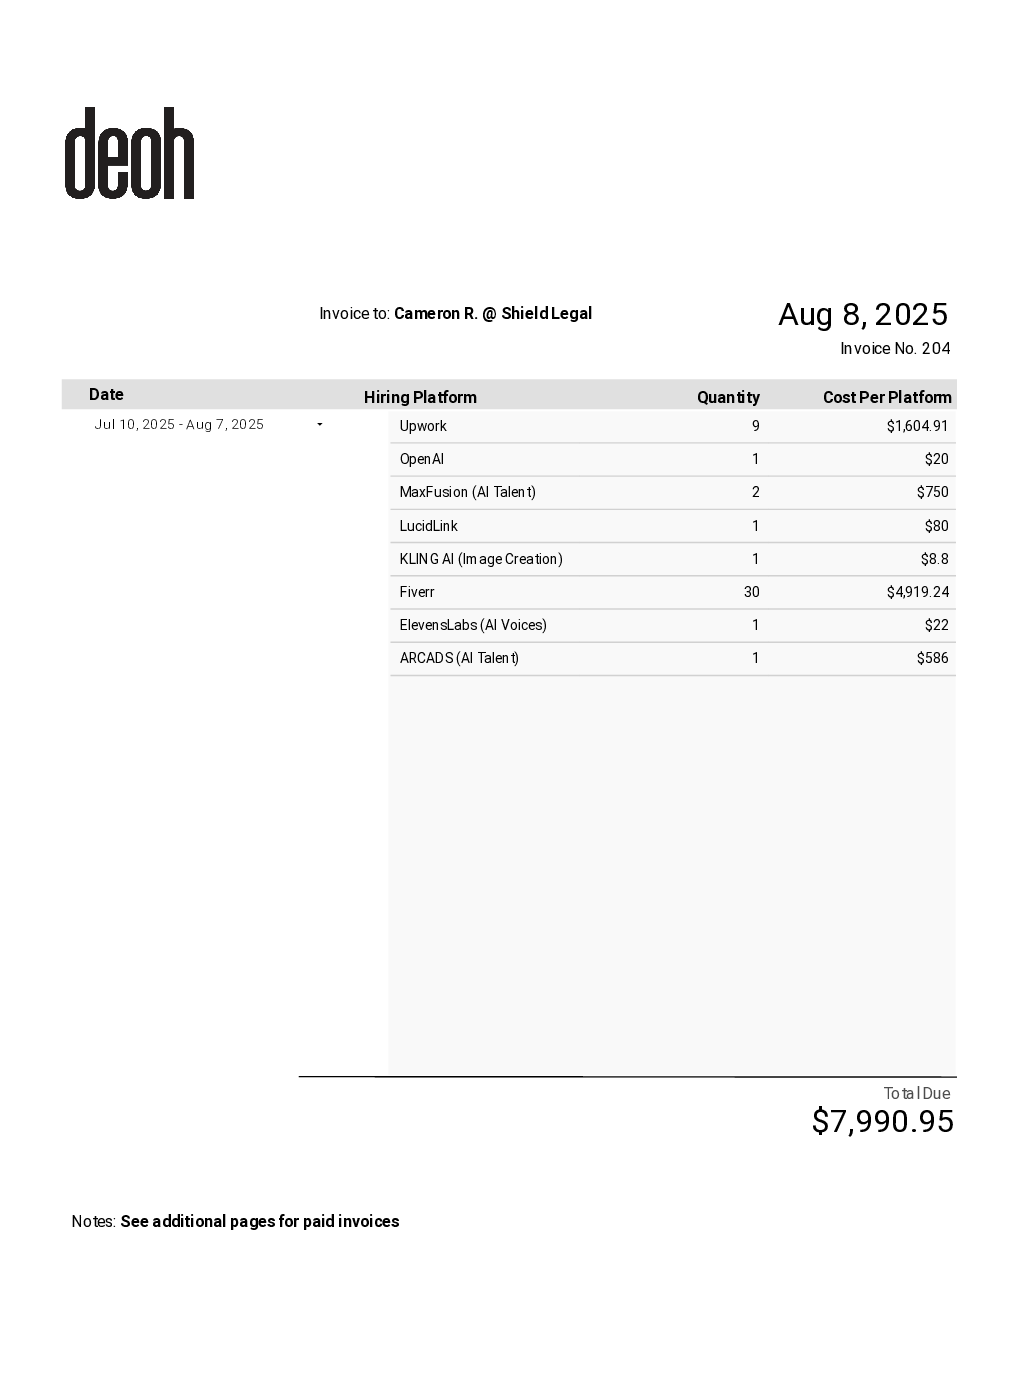Click the invoice date Aug 8, 2025
Screen dimensions: 1031x1375
click(862, 315)
